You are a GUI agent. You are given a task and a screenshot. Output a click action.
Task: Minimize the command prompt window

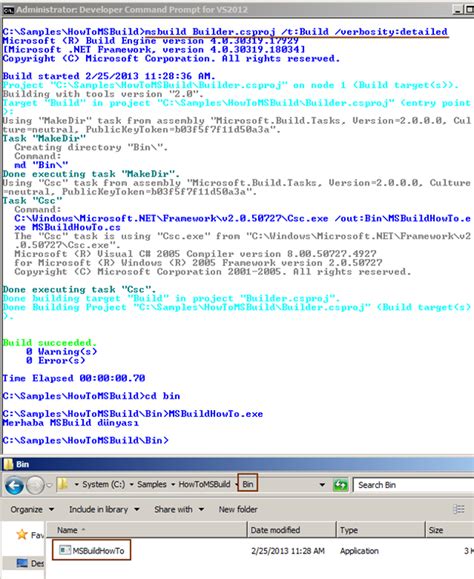click(x=458, y=10)
